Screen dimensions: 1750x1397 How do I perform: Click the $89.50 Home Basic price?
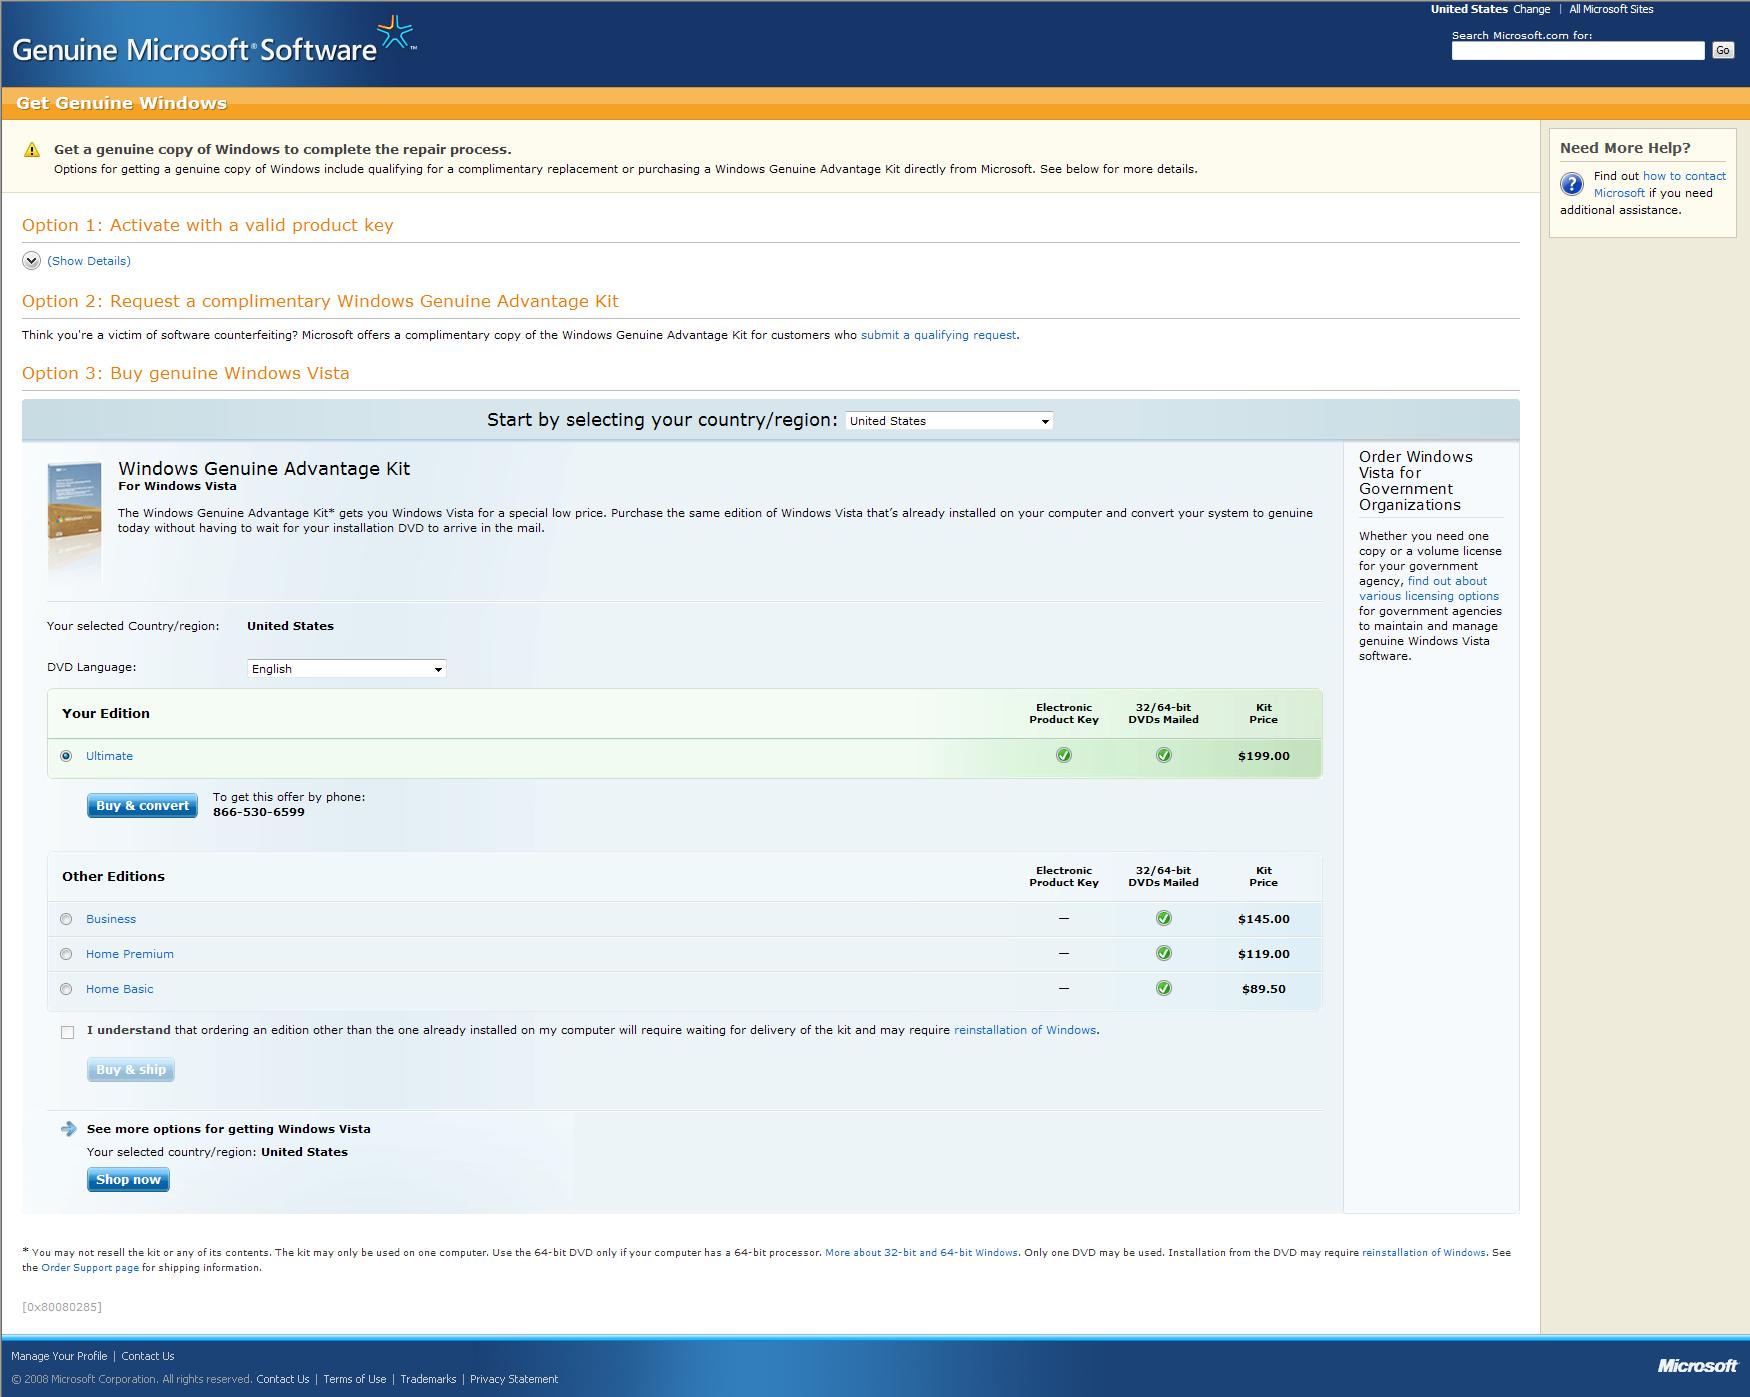(1264, 989)
